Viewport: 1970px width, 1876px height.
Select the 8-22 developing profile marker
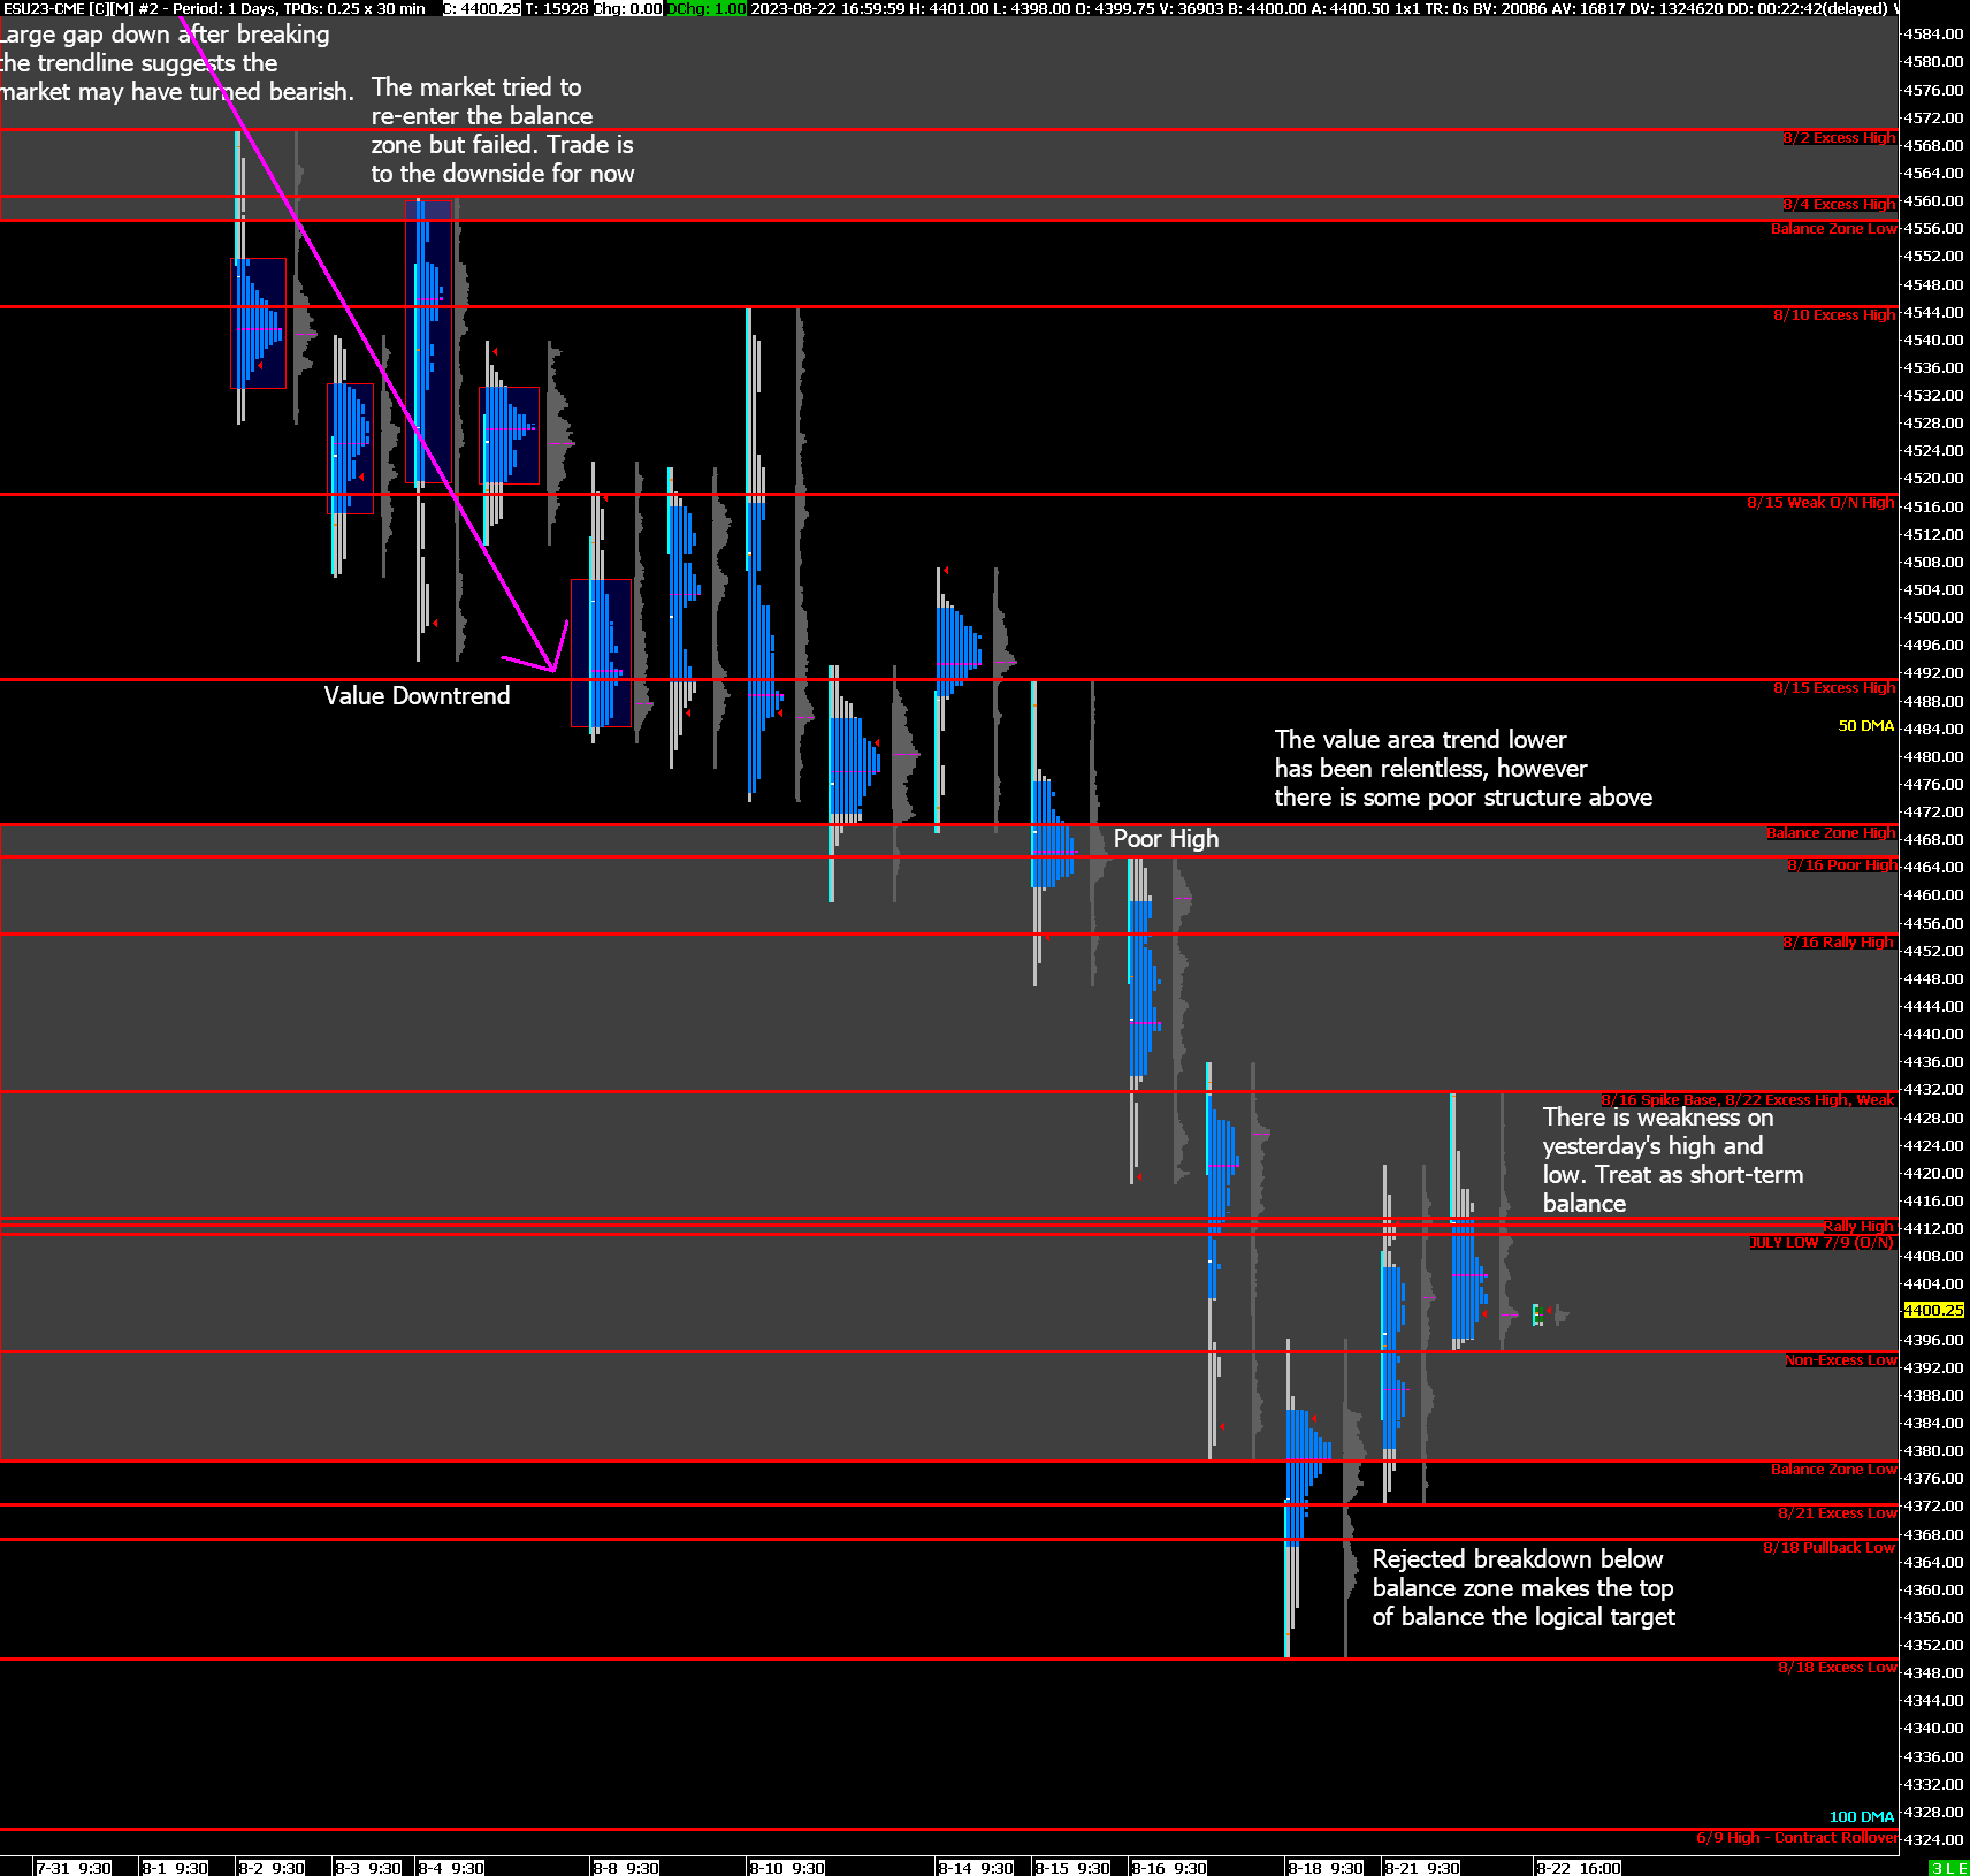click(1538, 1315)
